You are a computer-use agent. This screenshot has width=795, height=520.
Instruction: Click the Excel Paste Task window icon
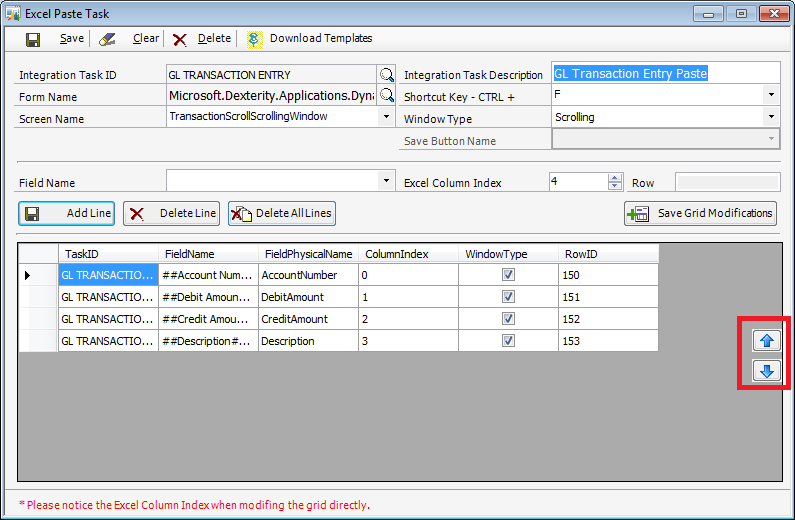12,13
